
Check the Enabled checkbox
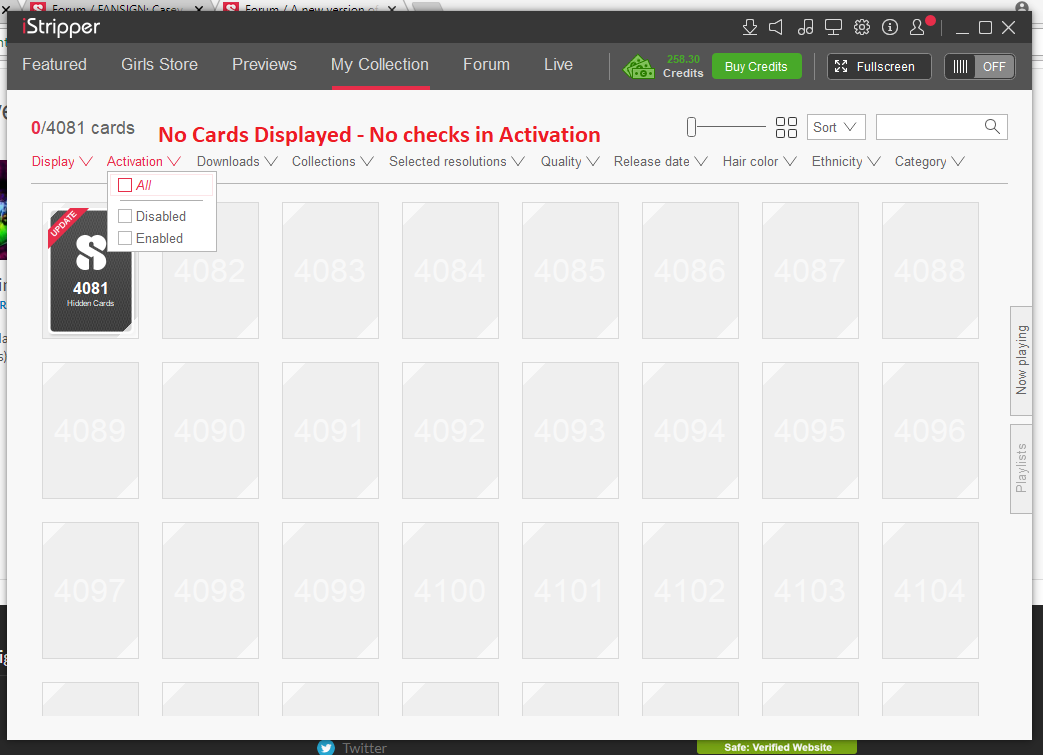pyautogui.click(x=125, y=238)
